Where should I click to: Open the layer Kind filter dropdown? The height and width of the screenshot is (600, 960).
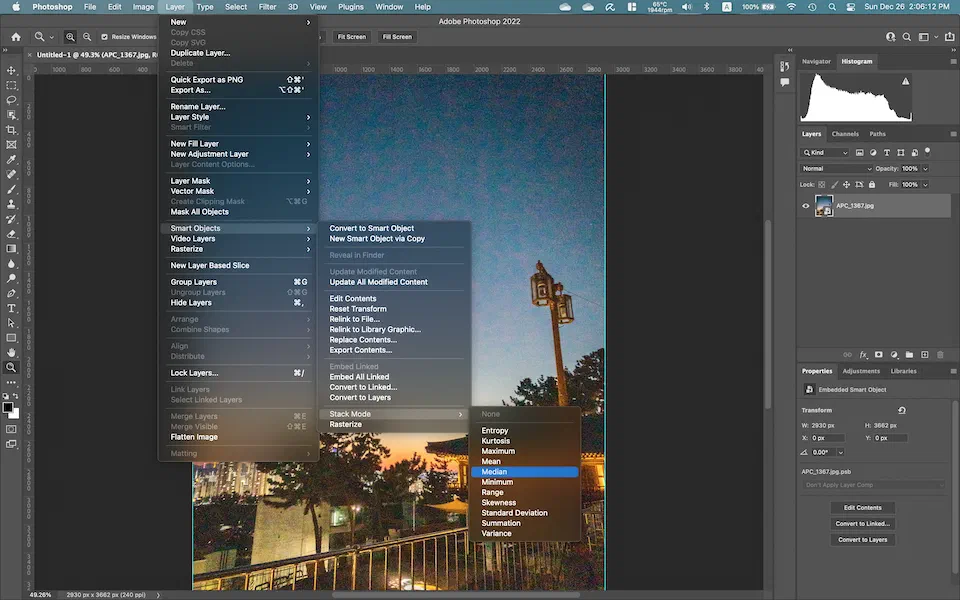825,152
